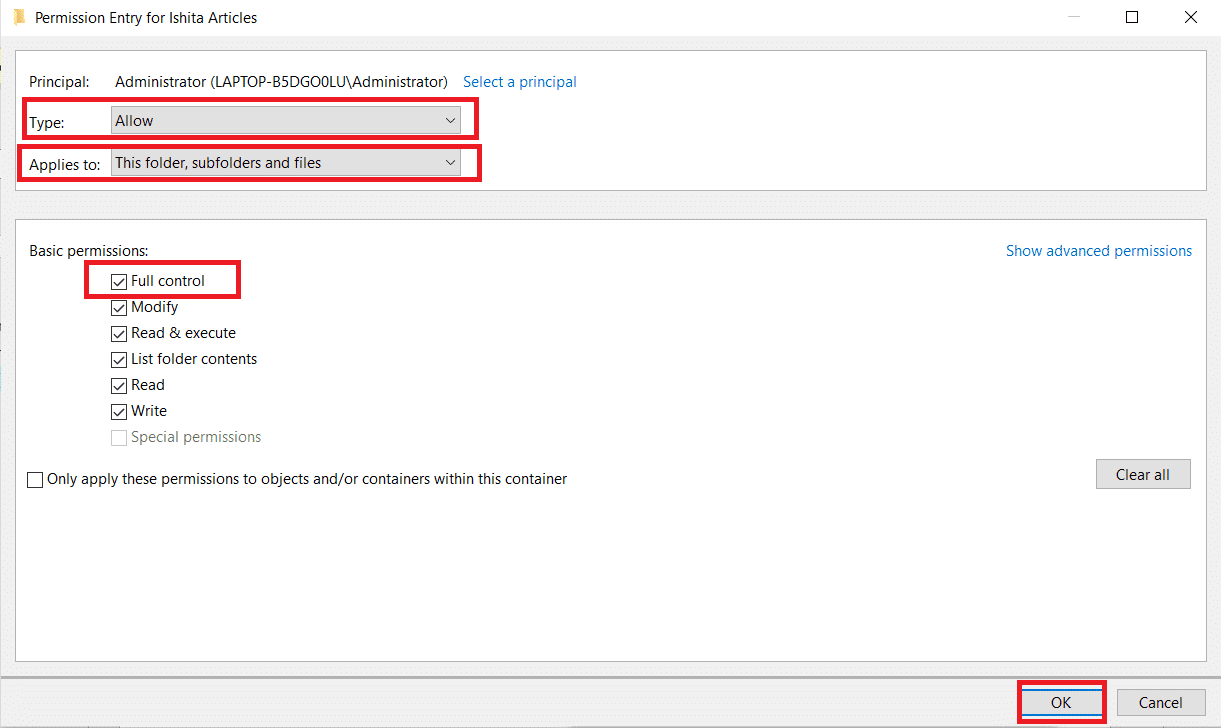Click Show advanced permissions link
Screen dimensions: 1221x728
click(x=1098, y=250)
